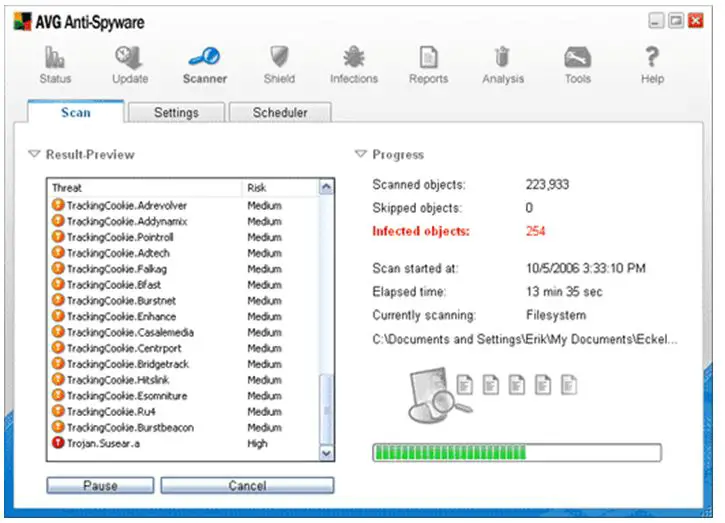Collapse the Result-Preview section

click(x=35, y=154)
